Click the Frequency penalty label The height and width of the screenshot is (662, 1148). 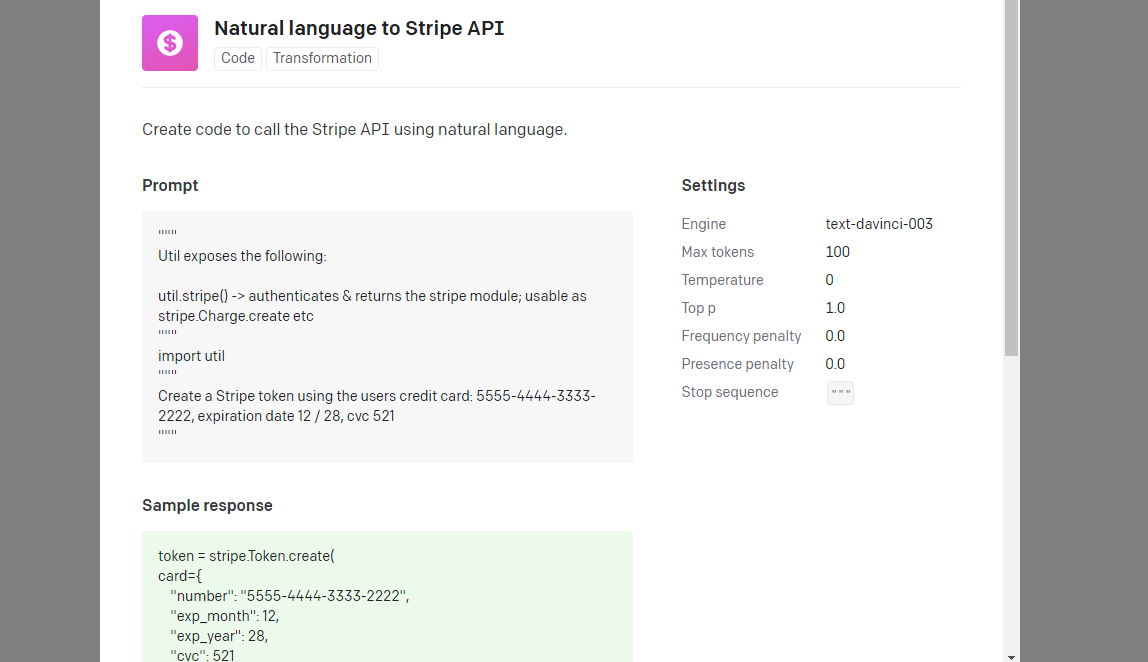[741, 336]
